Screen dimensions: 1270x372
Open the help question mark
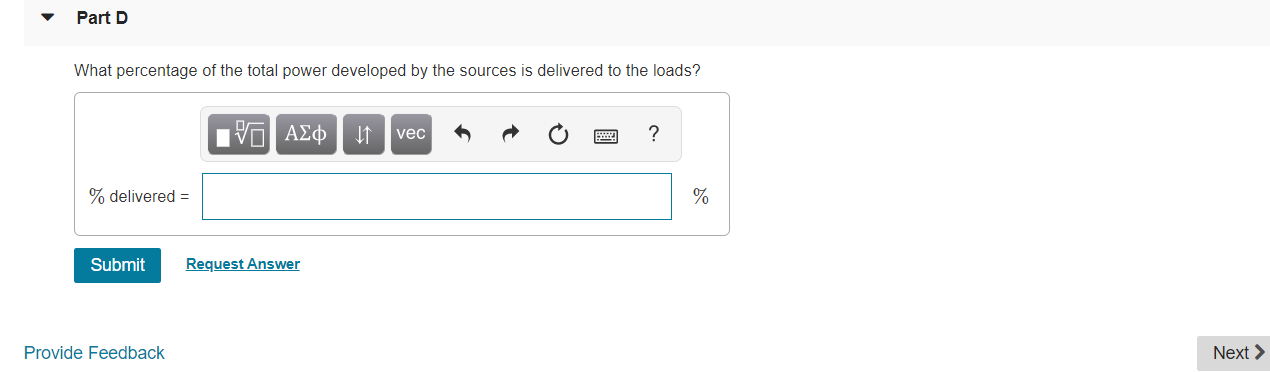653,133
